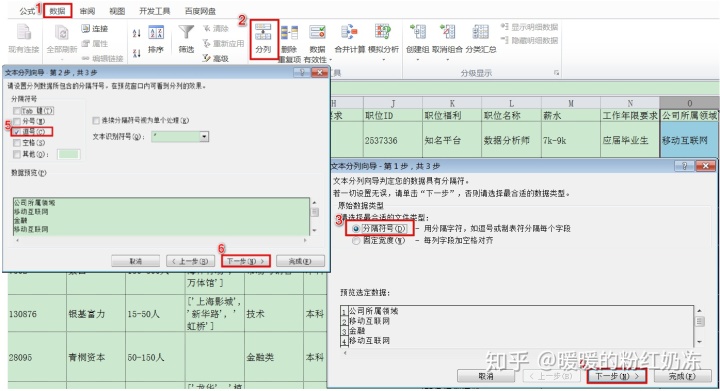Select column O header
720x391 pixels.
690,103
